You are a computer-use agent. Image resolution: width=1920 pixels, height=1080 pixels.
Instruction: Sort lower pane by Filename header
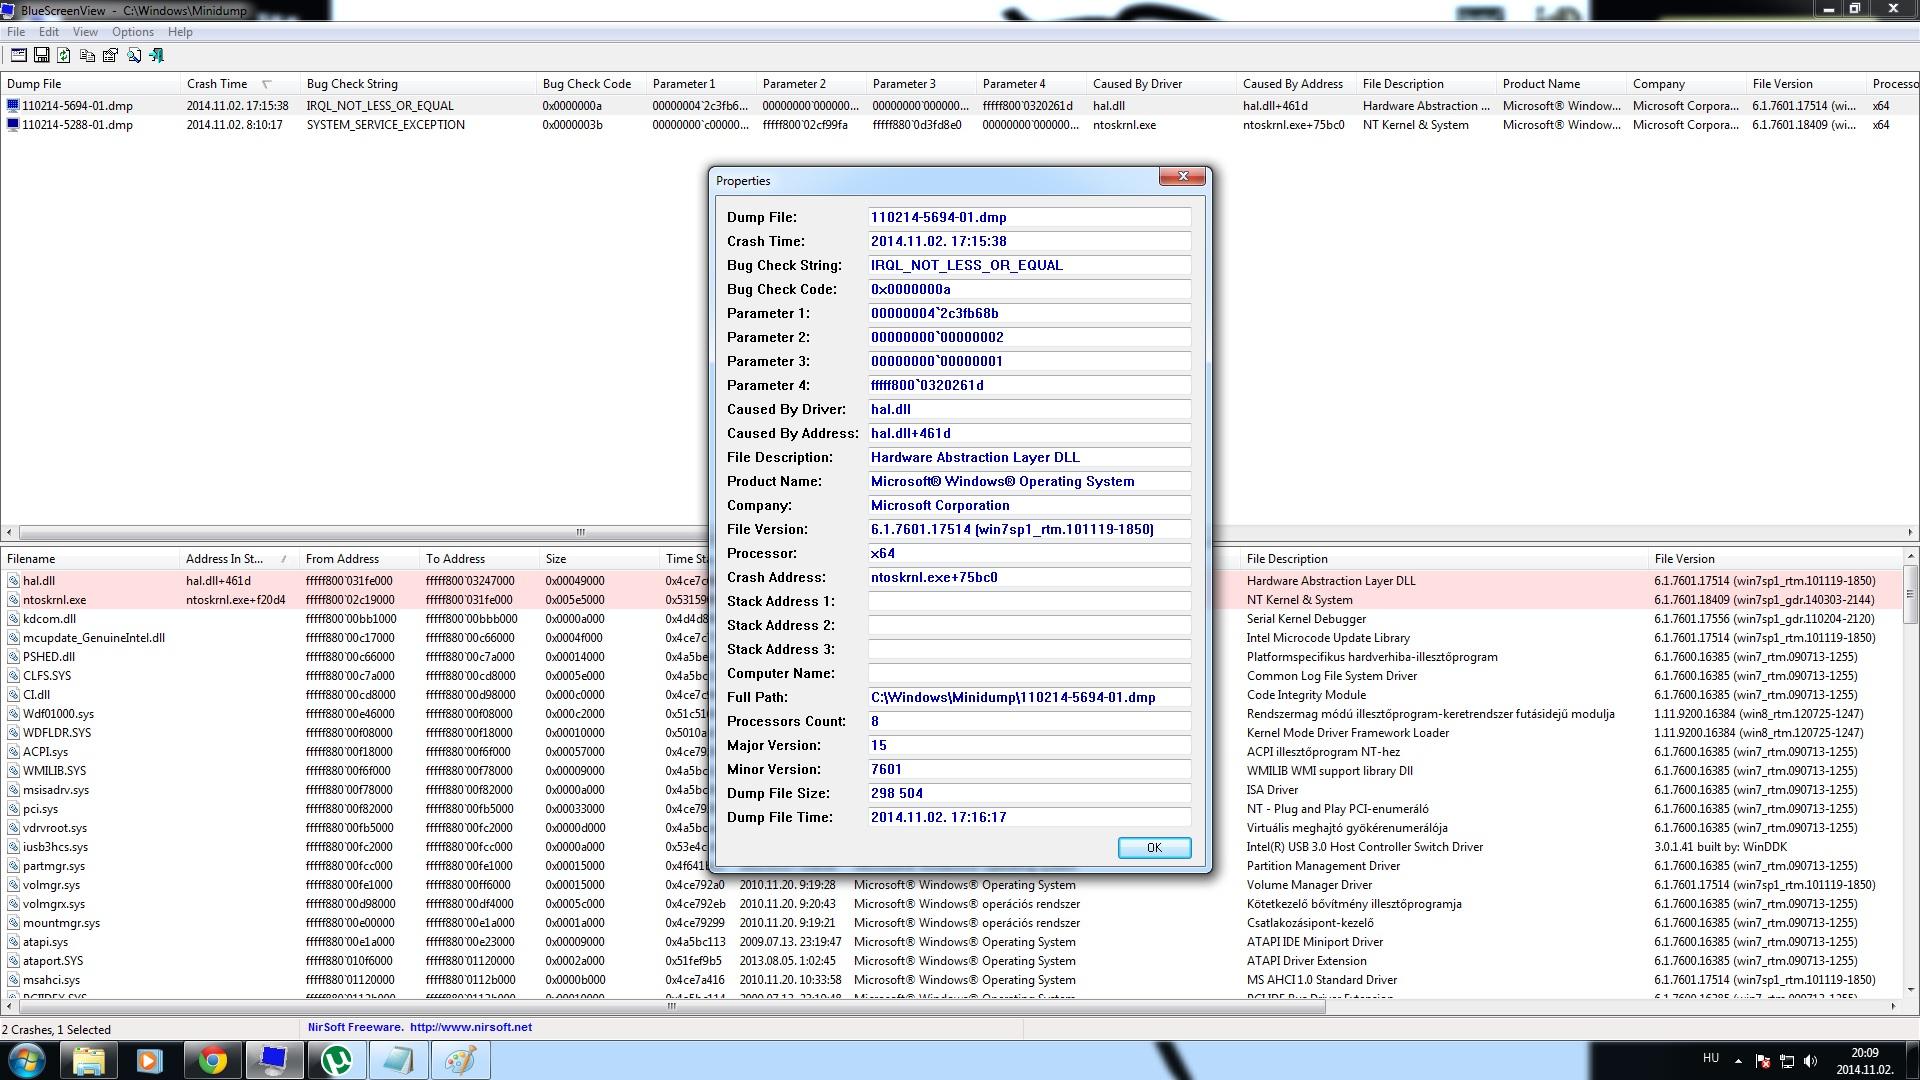click(x=90, y=559)
